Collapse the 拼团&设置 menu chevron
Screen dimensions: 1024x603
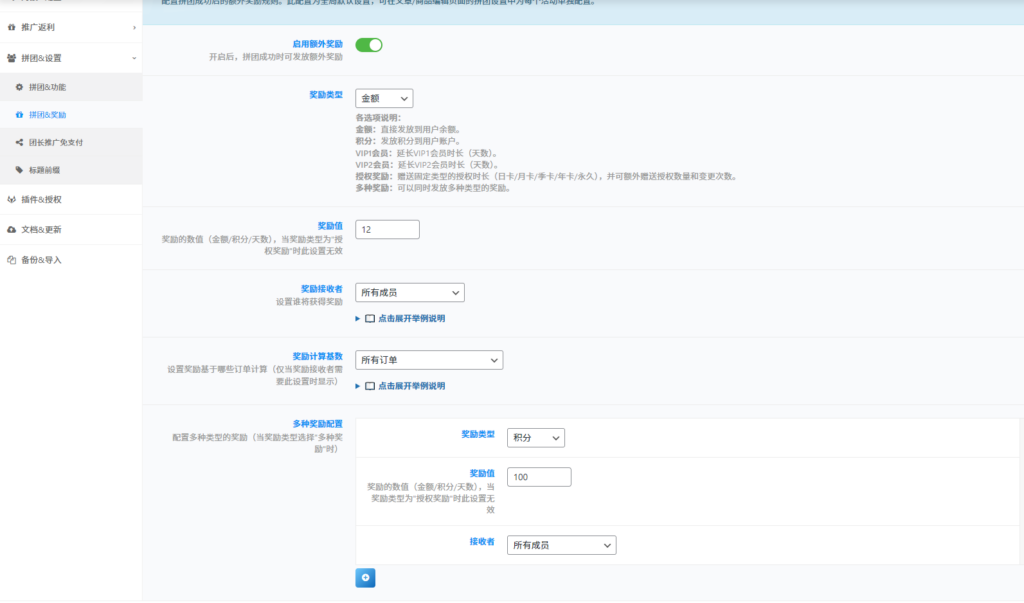pyautogui.click(x=134, y=58)
